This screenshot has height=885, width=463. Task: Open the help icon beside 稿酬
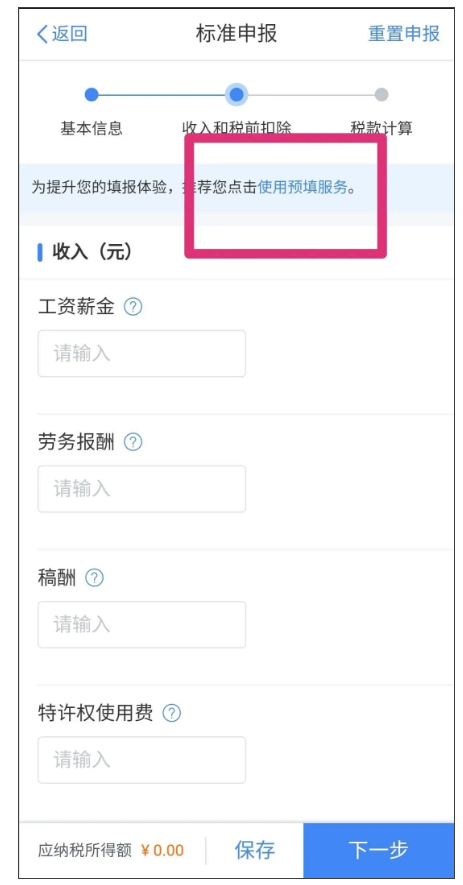pyautogui.click(x=94, y=578)
